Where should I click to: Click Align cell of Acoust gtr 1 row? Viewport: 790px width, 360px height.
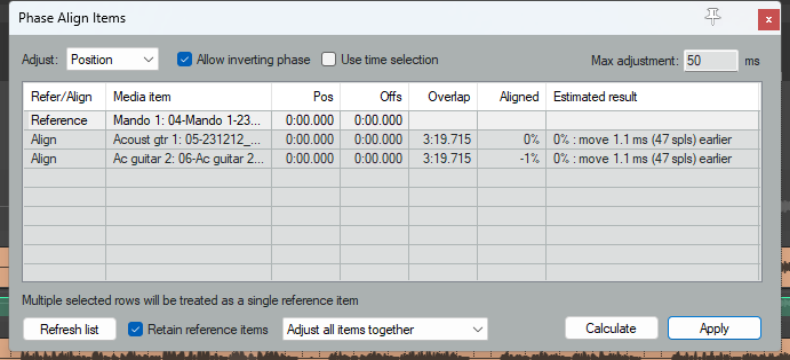pyautogui.click(x=64, y=139)
